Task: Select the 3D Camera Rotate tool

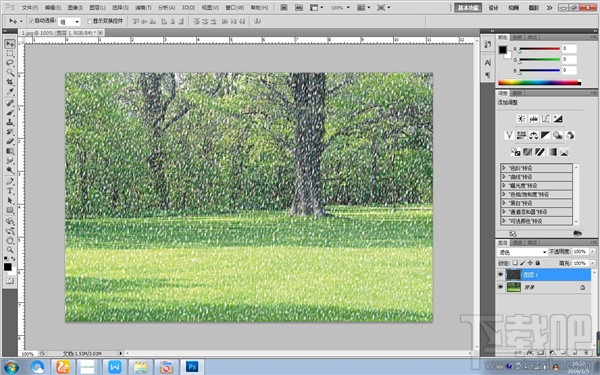Action: [10, 231]
